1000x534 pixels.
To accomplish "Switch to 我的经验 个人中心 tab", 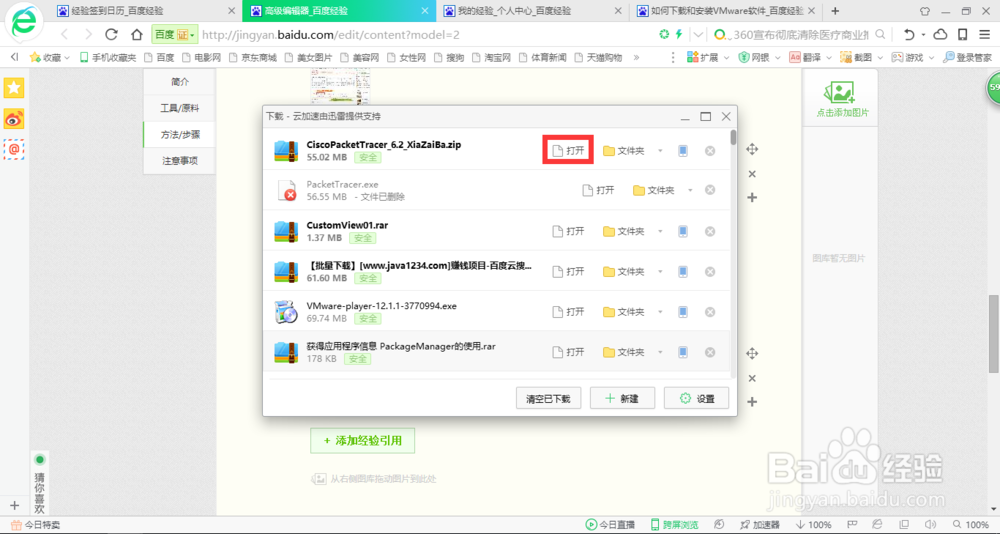I will 532,11.
